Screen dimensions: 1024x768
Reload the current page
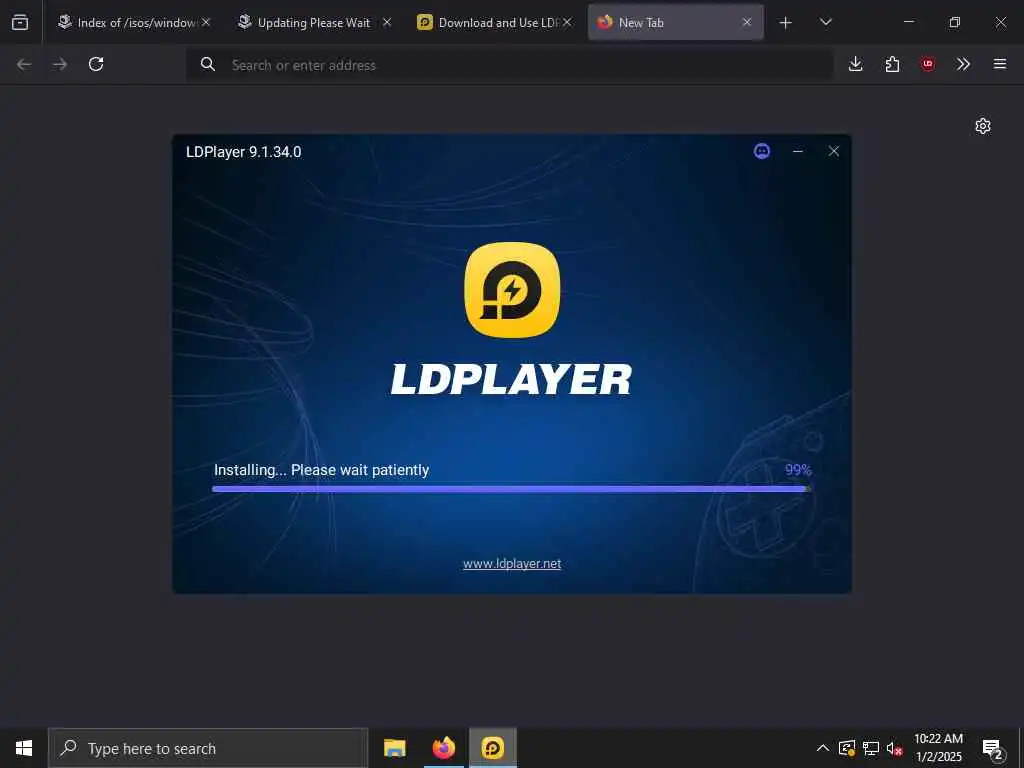96,64
